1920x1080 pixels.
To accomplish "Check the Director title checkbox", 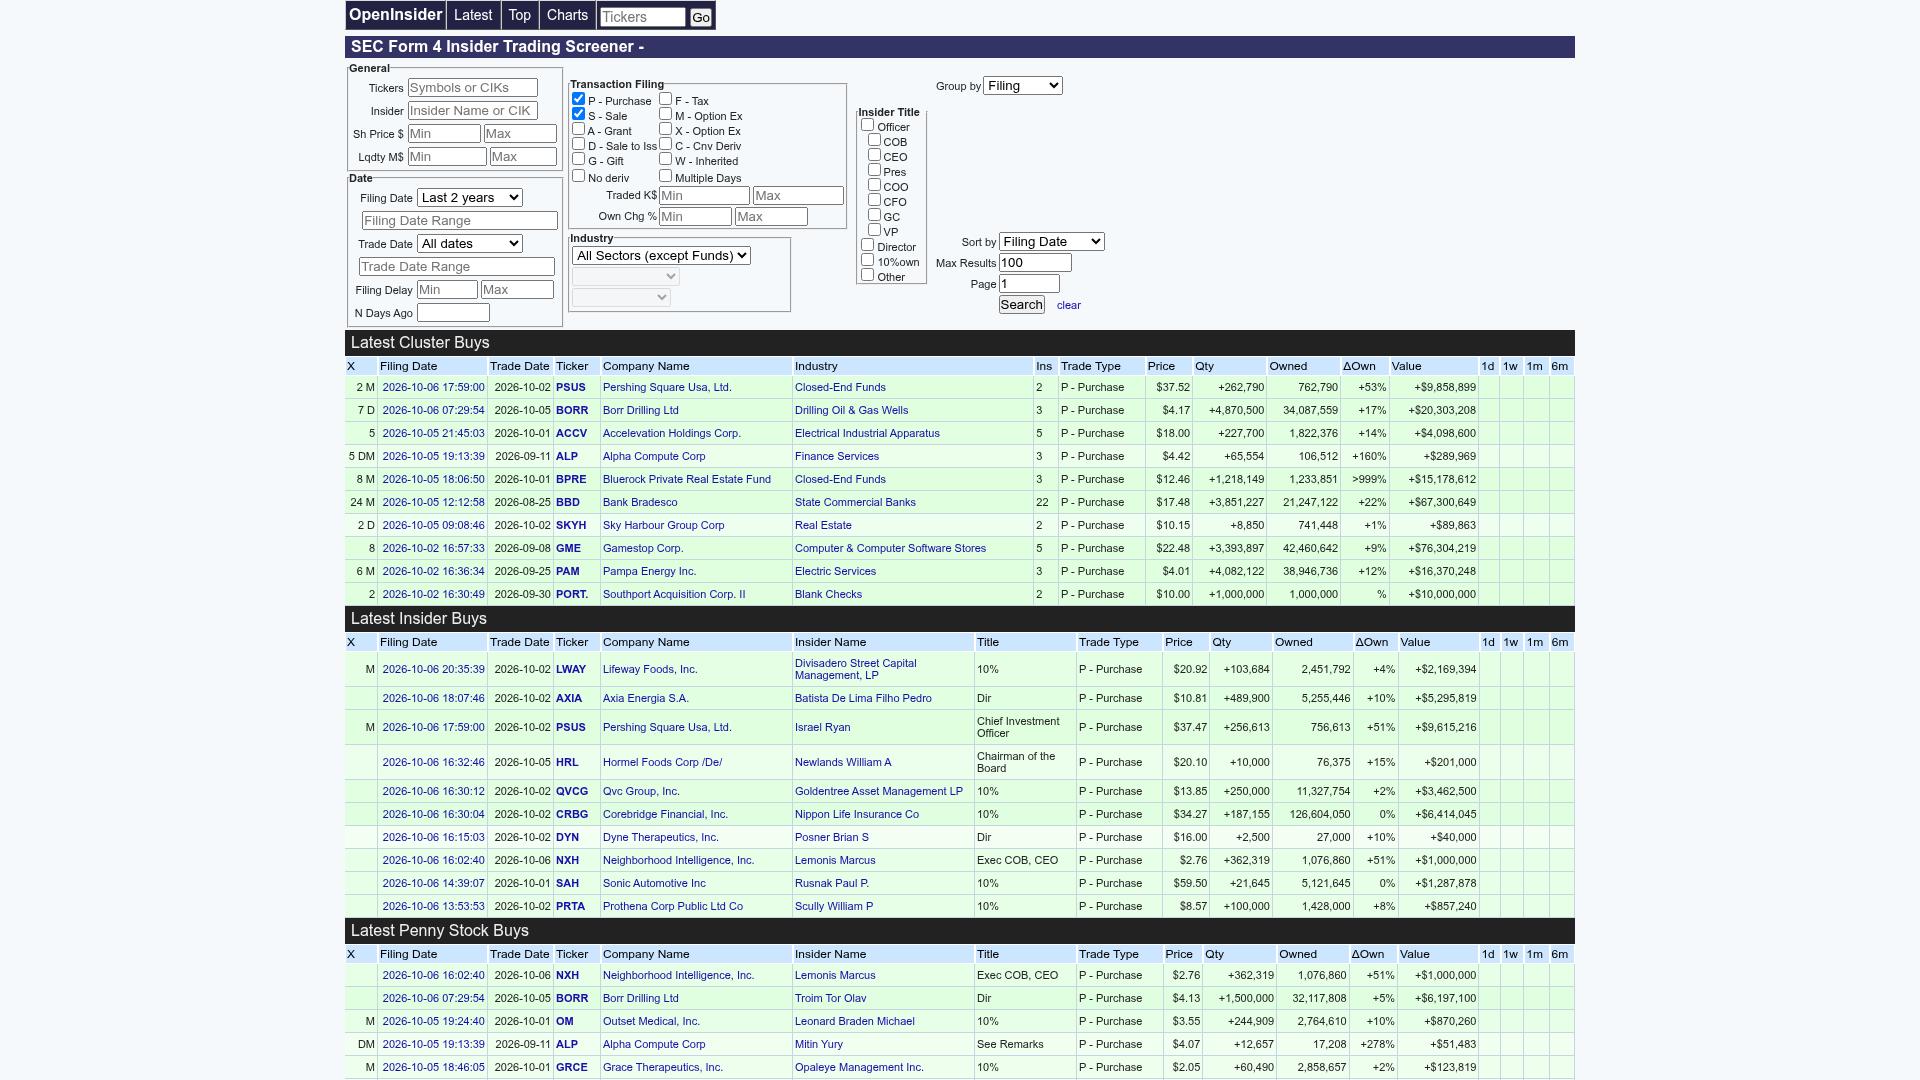I will (867, 245).
